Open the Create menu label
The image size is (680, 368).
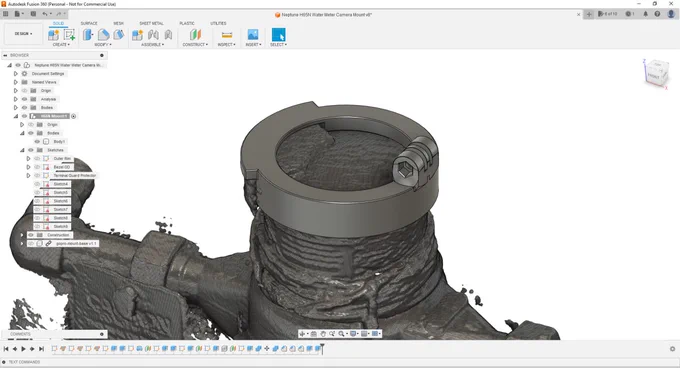pyautogui.click(x=61, y=45)
